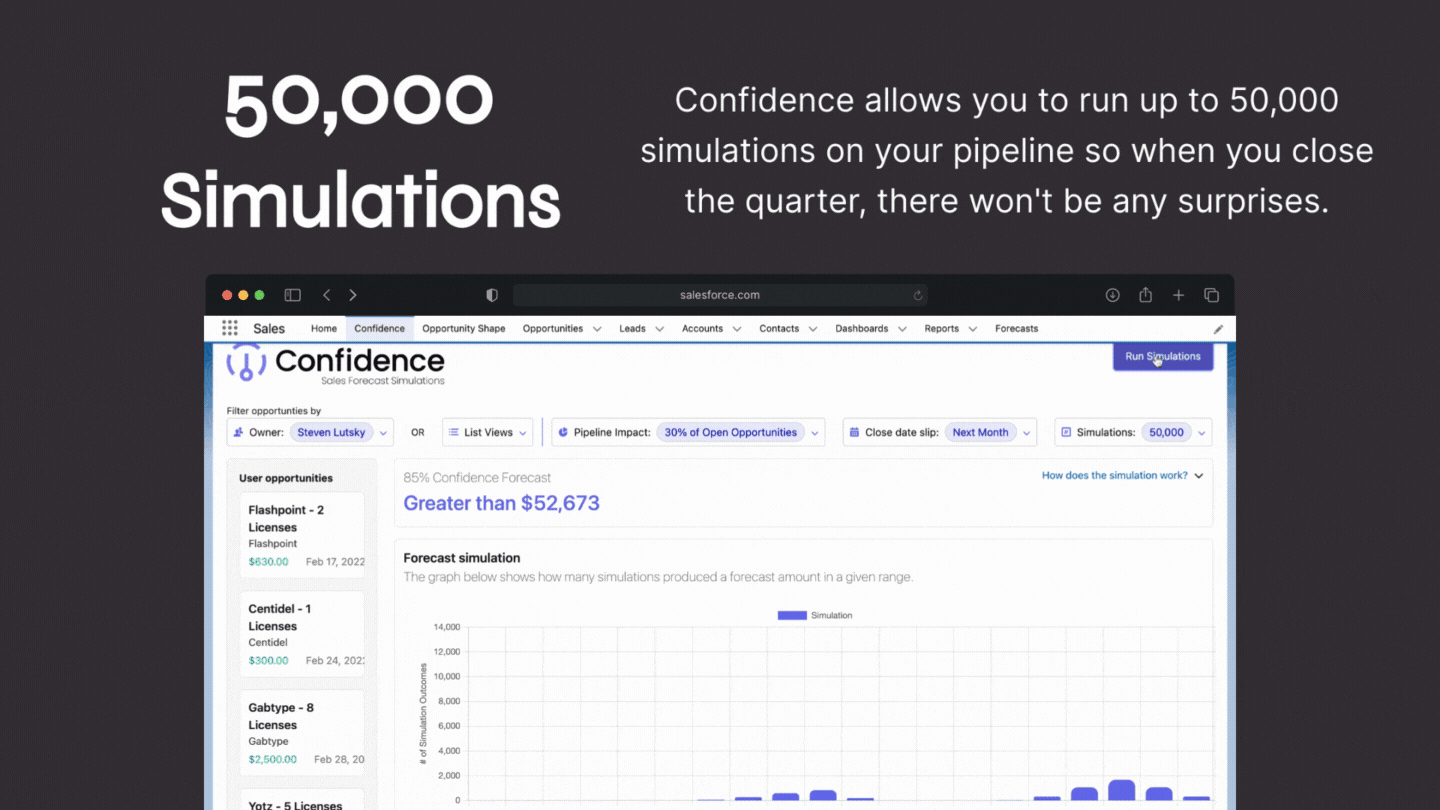Open the Salesforce app launcher grid
The height and width of the screenshot is (810, 1440).
pos(230,328)
